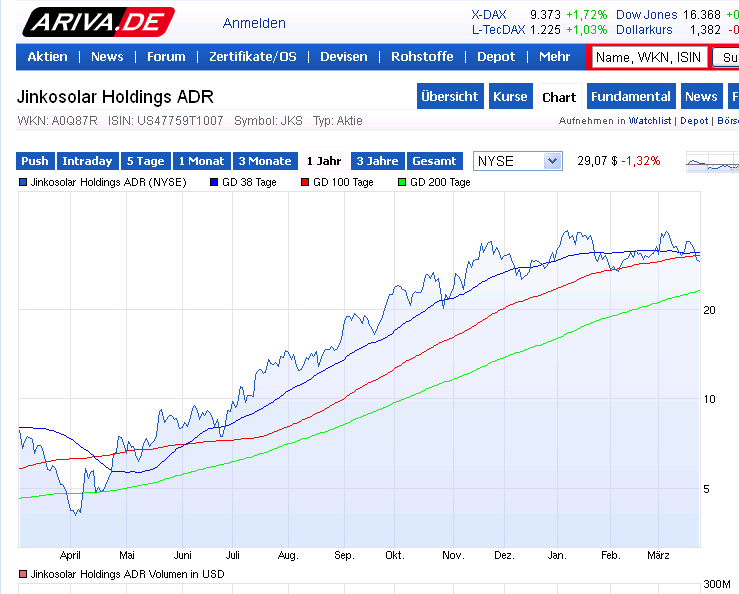This screenshot has height=594, width=739.
Task: Switch to the Fundamental tab
Action: 631,96
